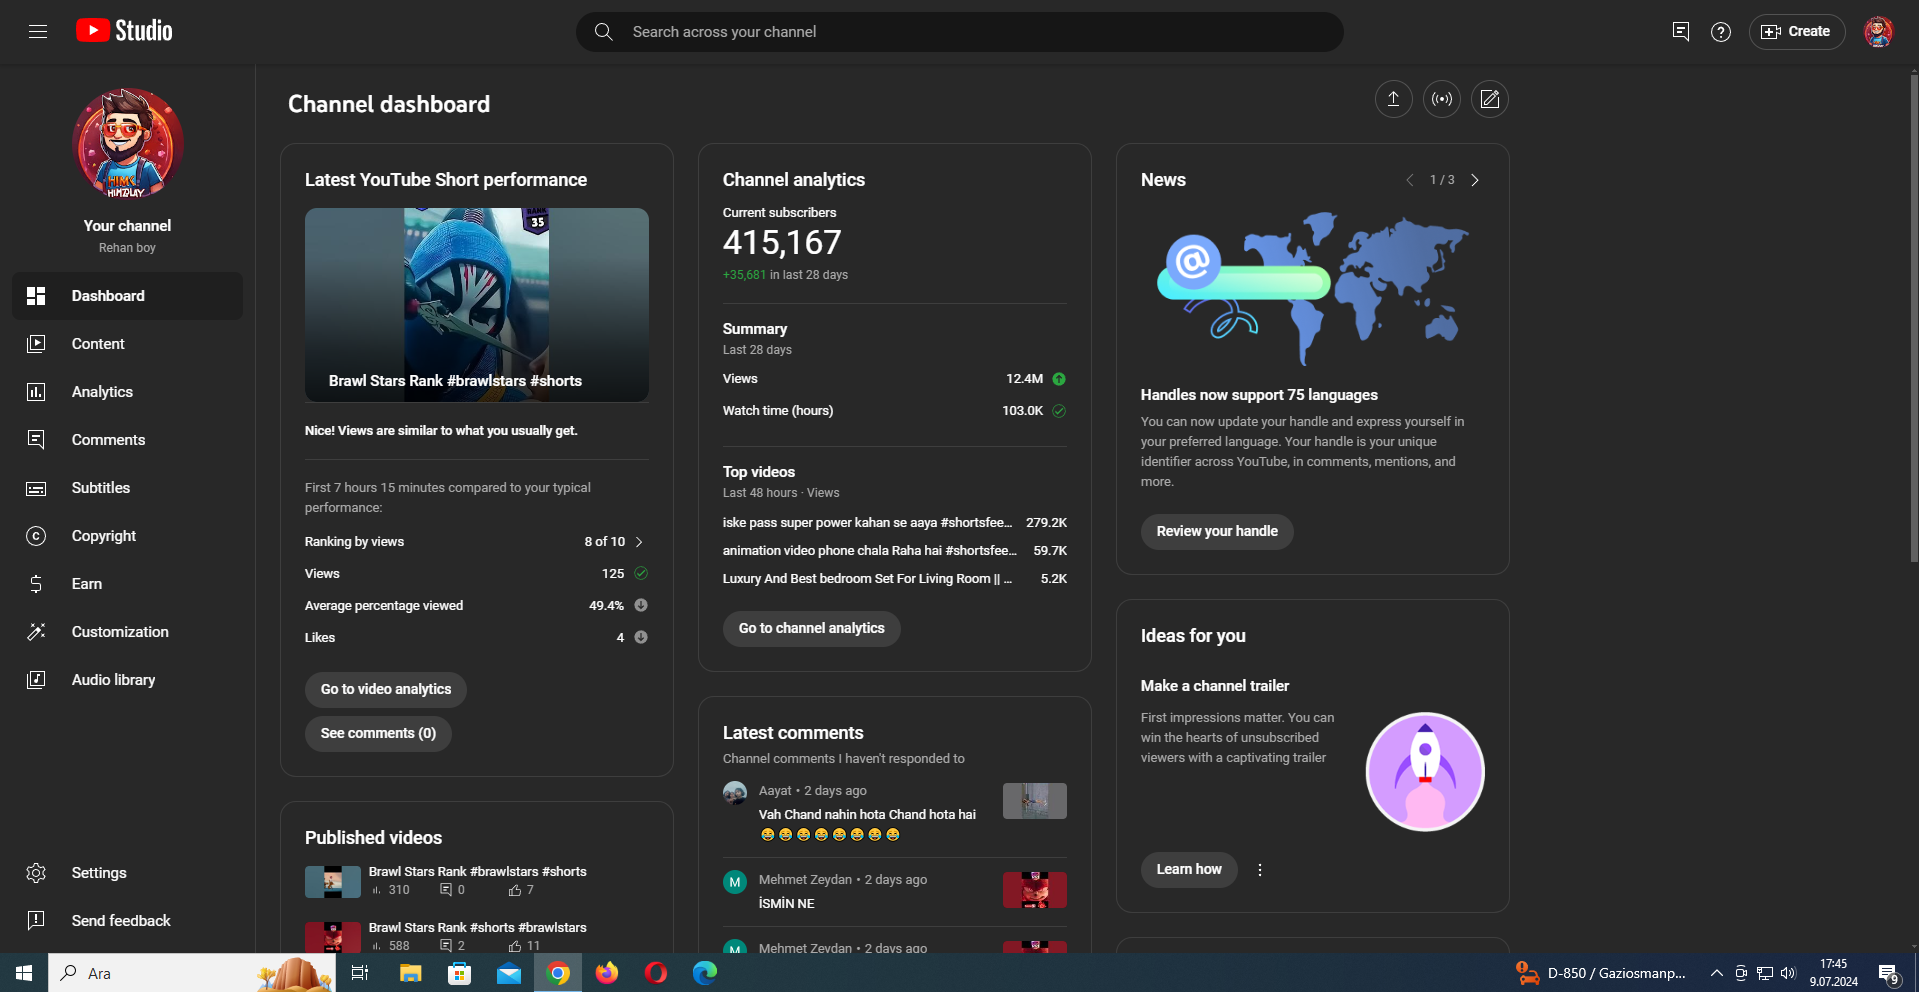
Task: Expand Ranking by views chevron
Action: tap(639, 542)
